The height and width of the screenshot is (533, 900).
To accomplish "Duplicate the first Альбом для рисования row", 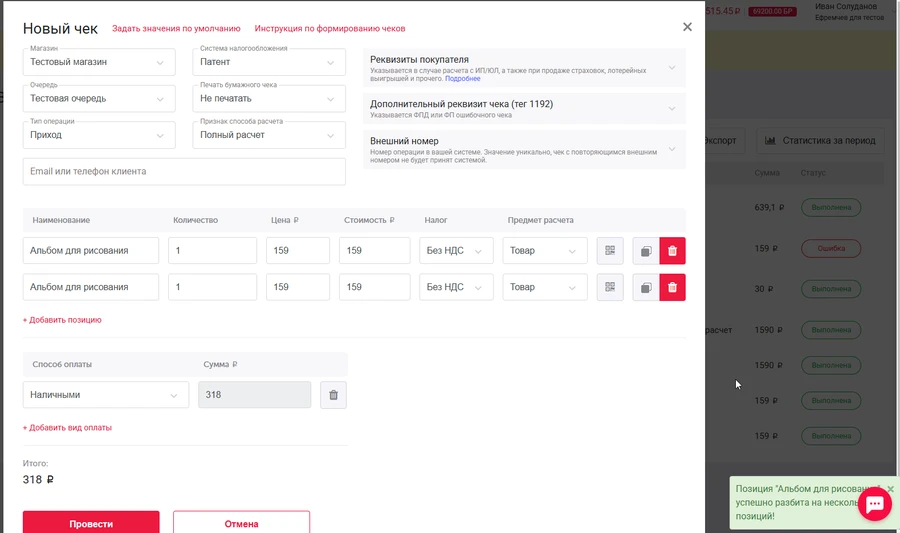I will pos(646,251).
